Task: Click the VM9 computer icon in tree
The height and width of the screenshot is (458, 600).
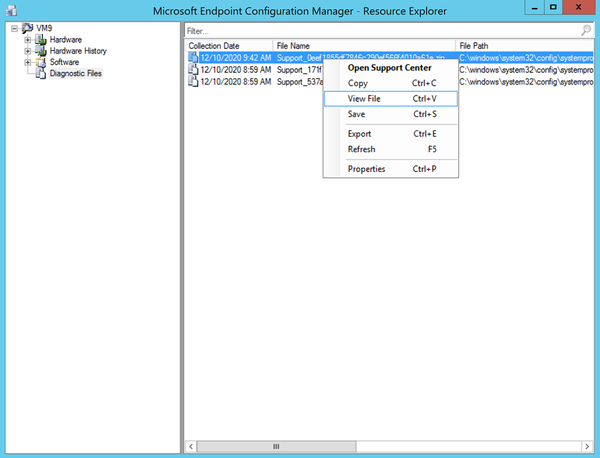Action: [x=27, y=28]
